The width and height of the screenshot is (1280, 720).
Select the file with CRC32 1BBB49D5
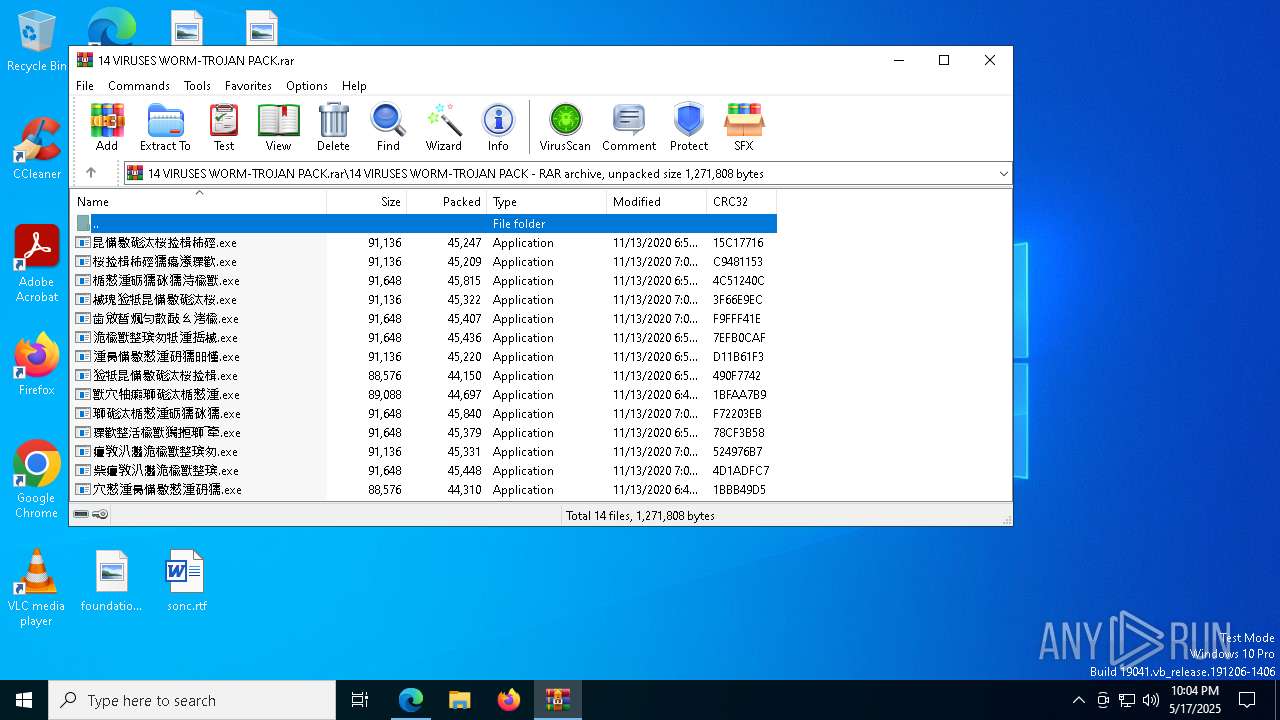point(424,490)
